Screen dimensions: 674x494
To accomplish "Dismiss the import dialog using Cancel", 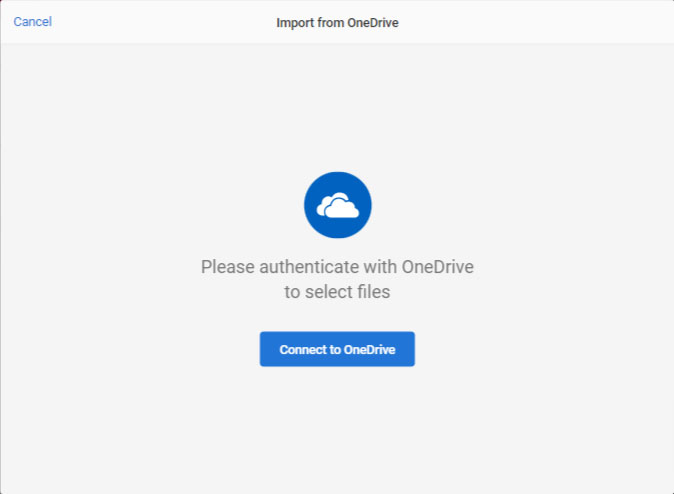I will coord(33,22).
